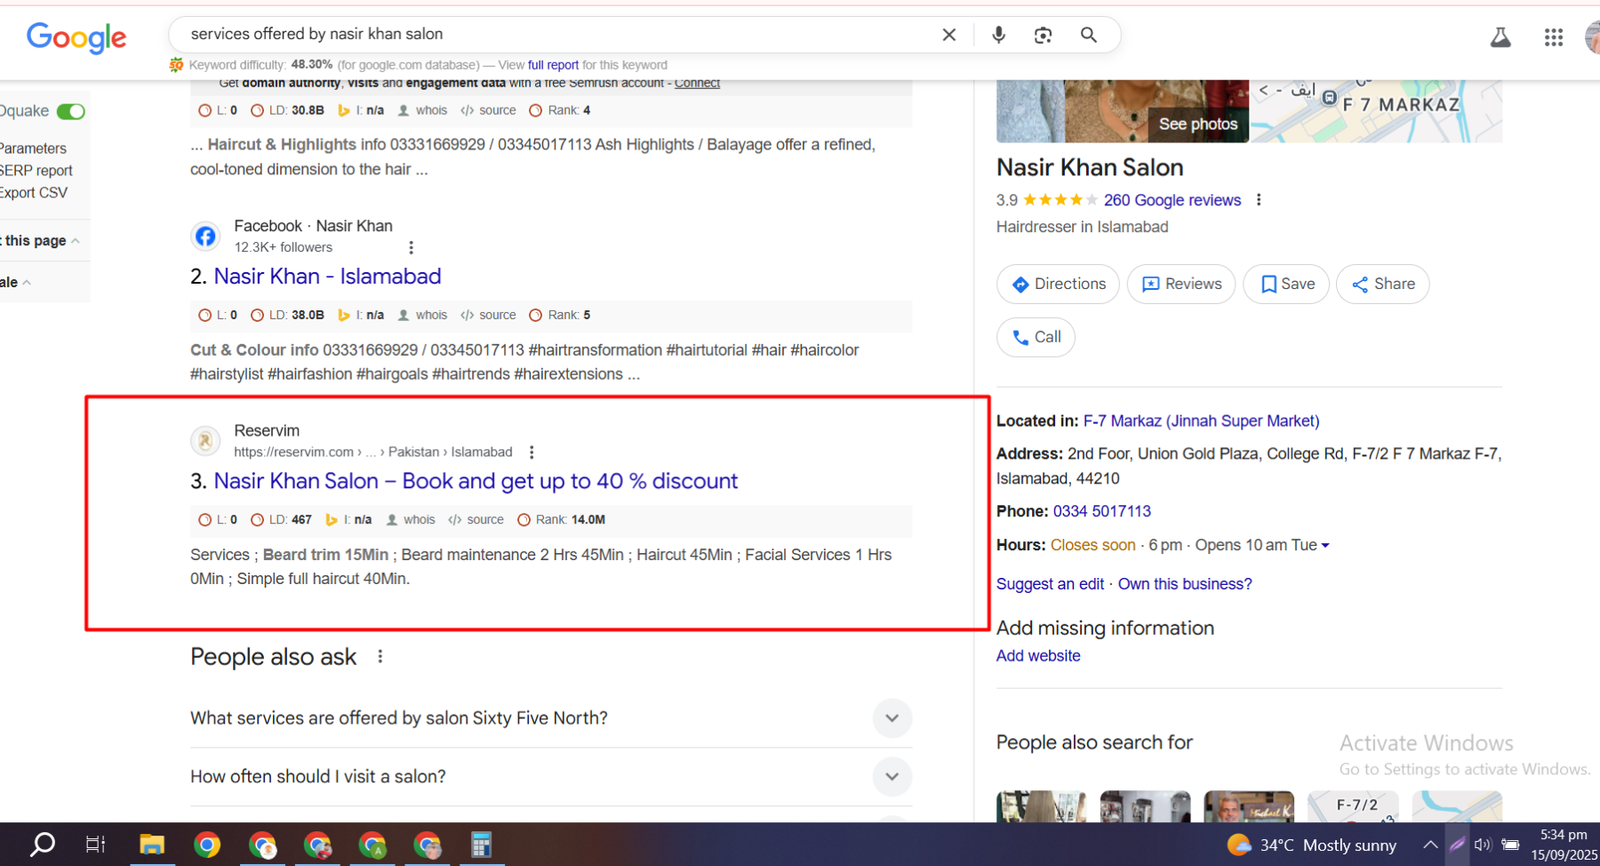Click the voice search microphone icon
The image size is (1600, 866).
tap(998, 35)
